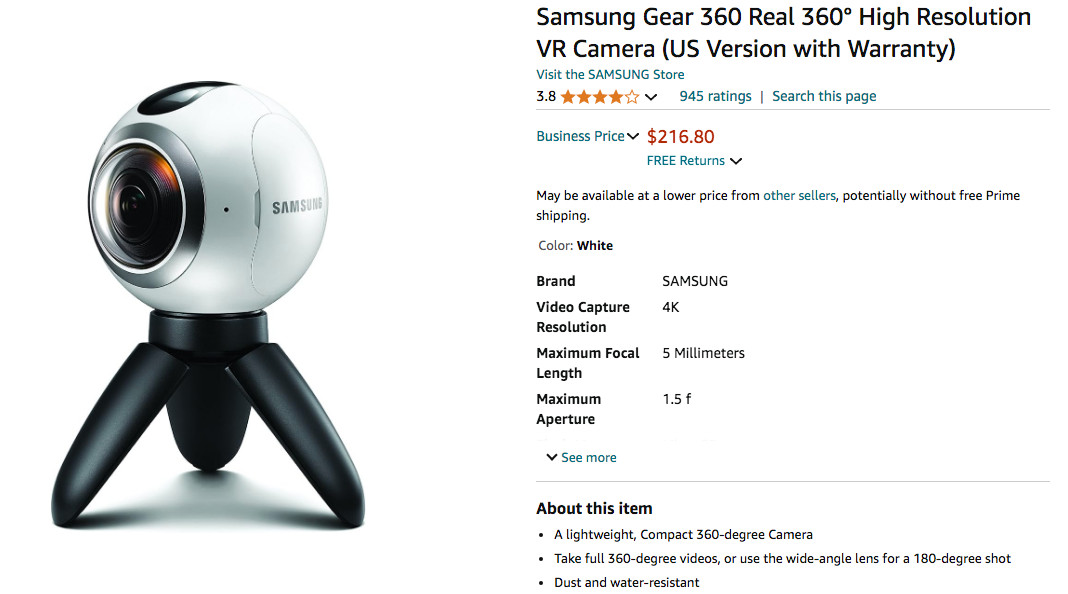Expand FREE Returns details
Viewport: 1068px width, 594px height.
(x=694, y=161)
